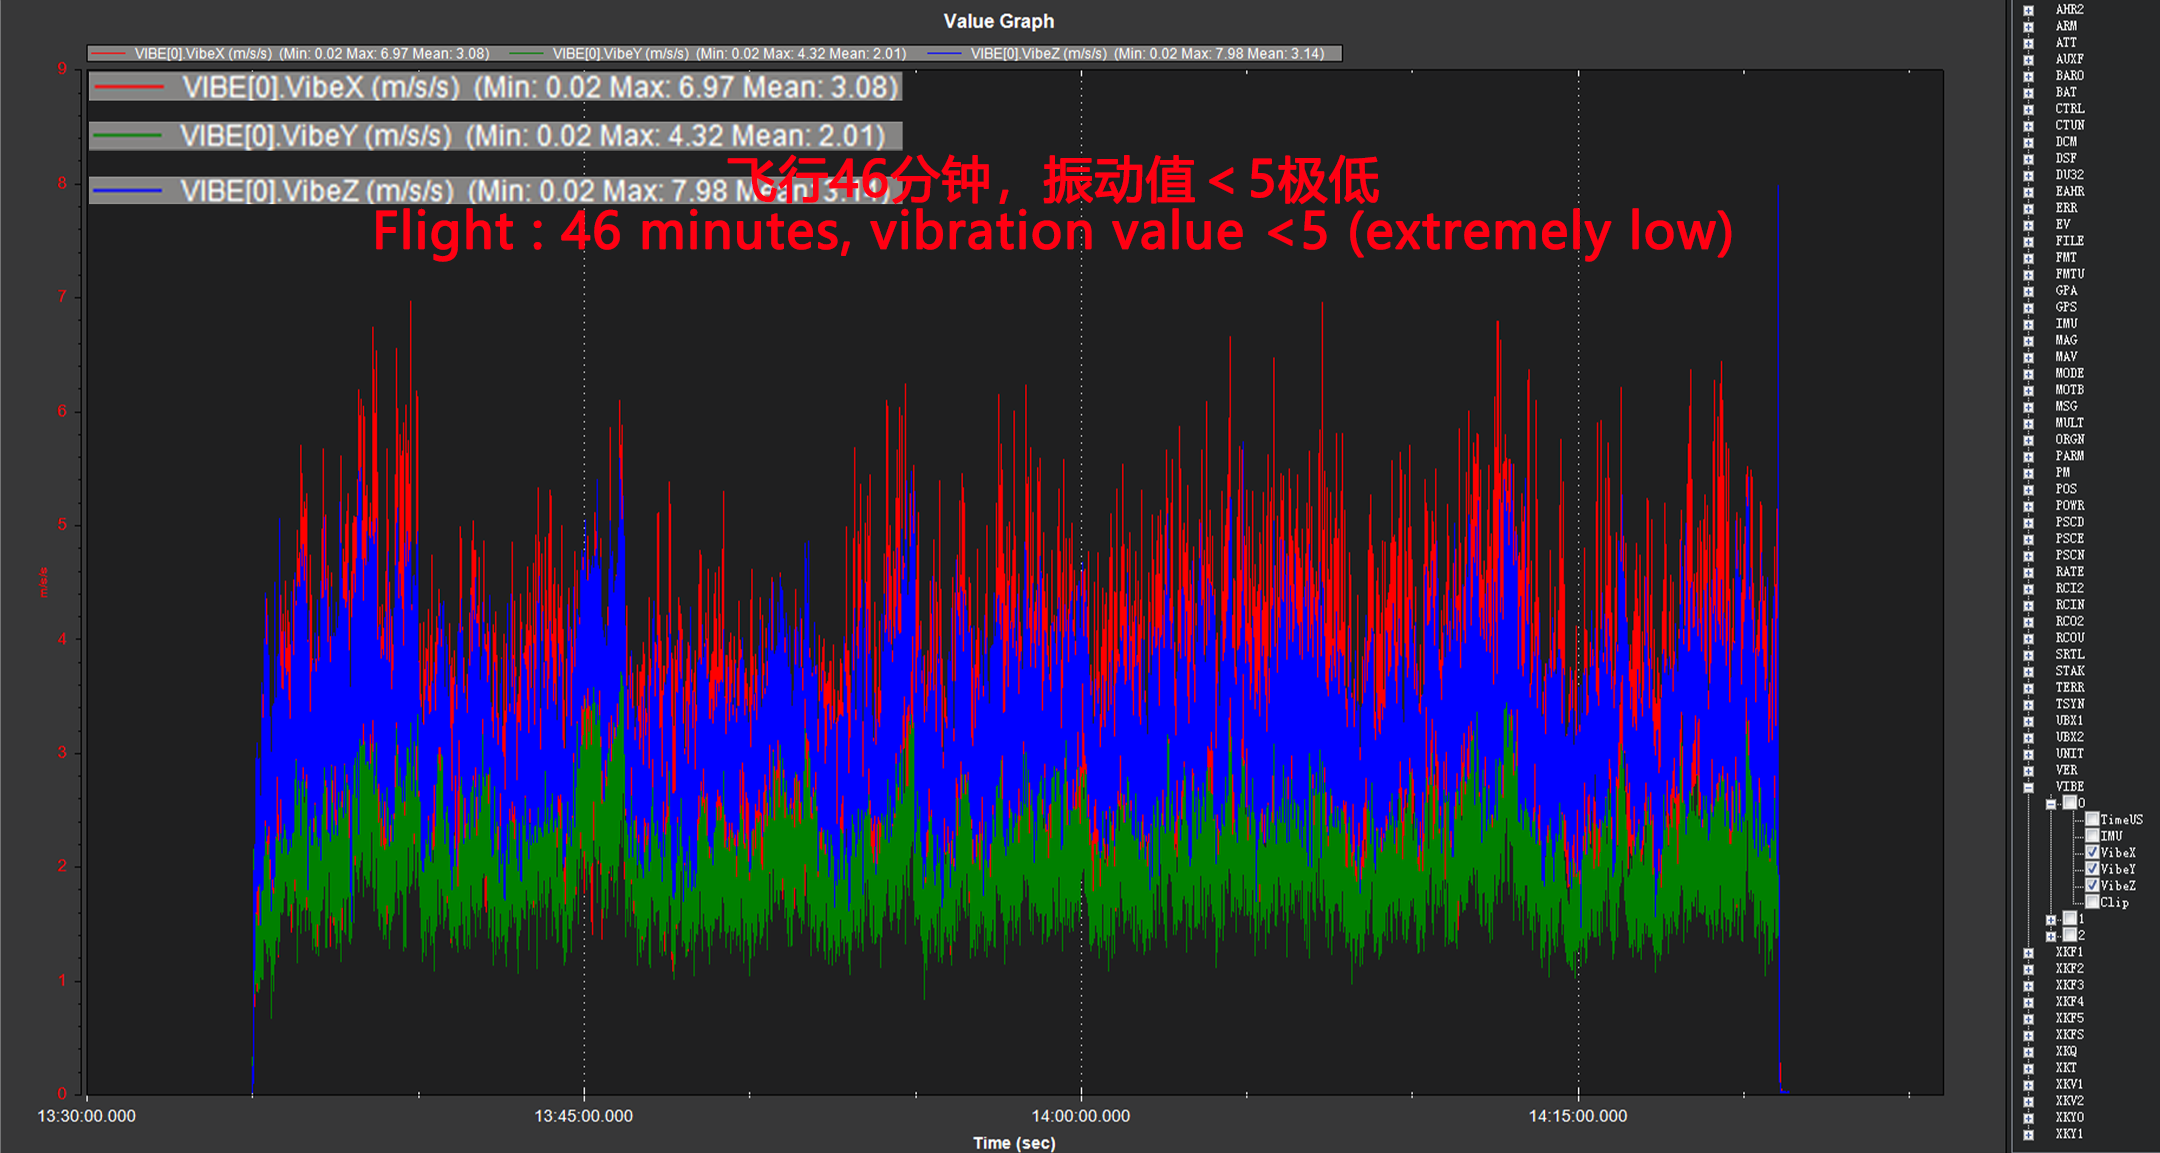This screenshot has height=1153, width=2160.
Task: Click plus icon beside RCOU
Action: point(2028,638)
